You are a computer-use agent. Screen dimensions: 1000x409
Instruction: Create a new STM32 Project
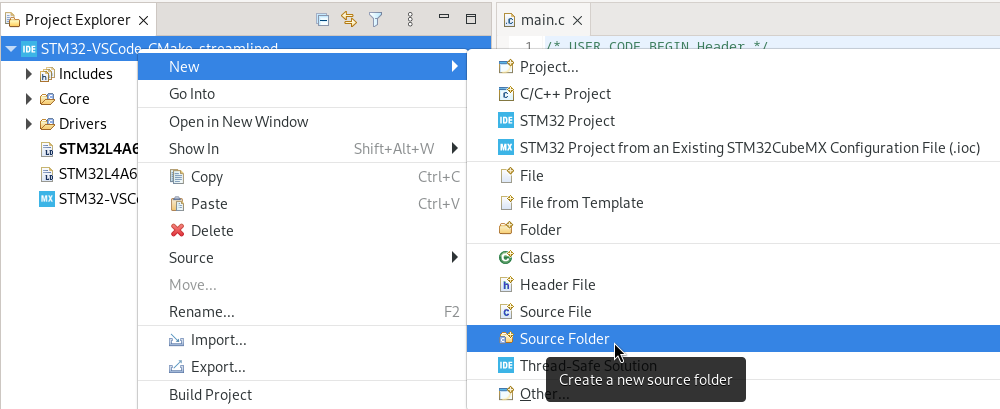click(733, 121)
